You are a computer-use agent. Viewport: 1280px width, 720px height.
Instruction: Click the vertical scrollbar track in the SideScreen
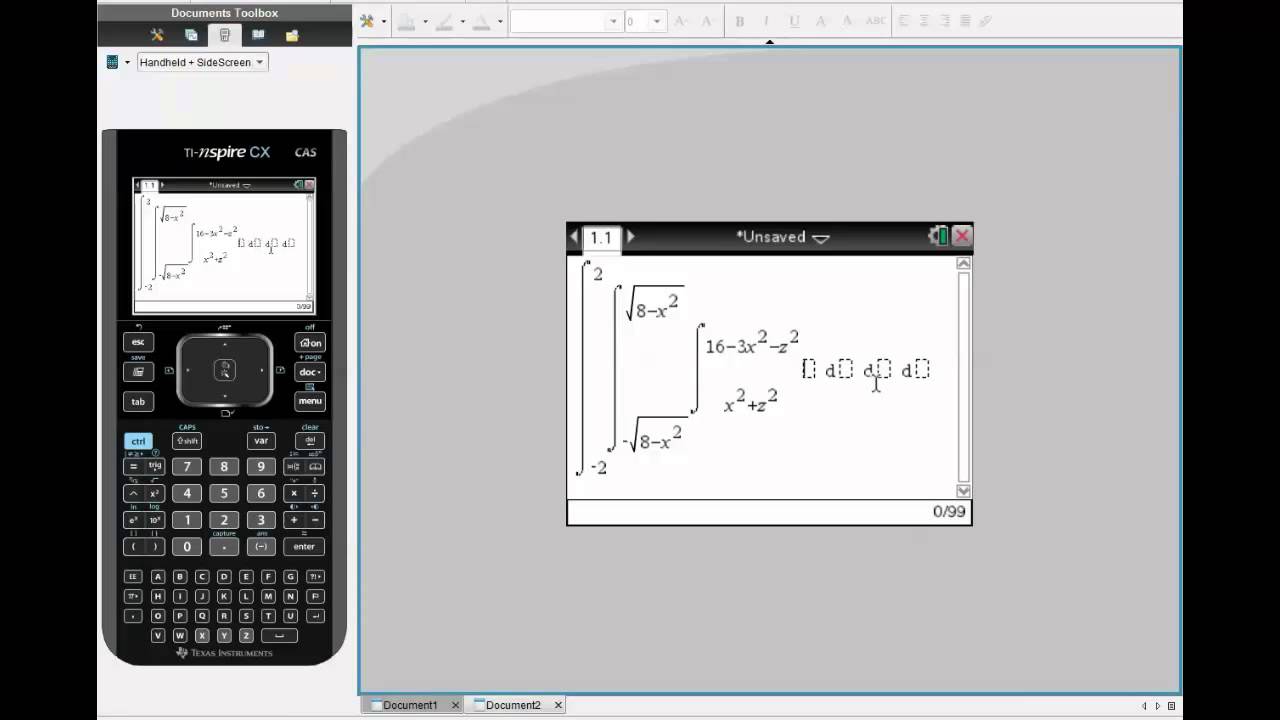(963, 377)
